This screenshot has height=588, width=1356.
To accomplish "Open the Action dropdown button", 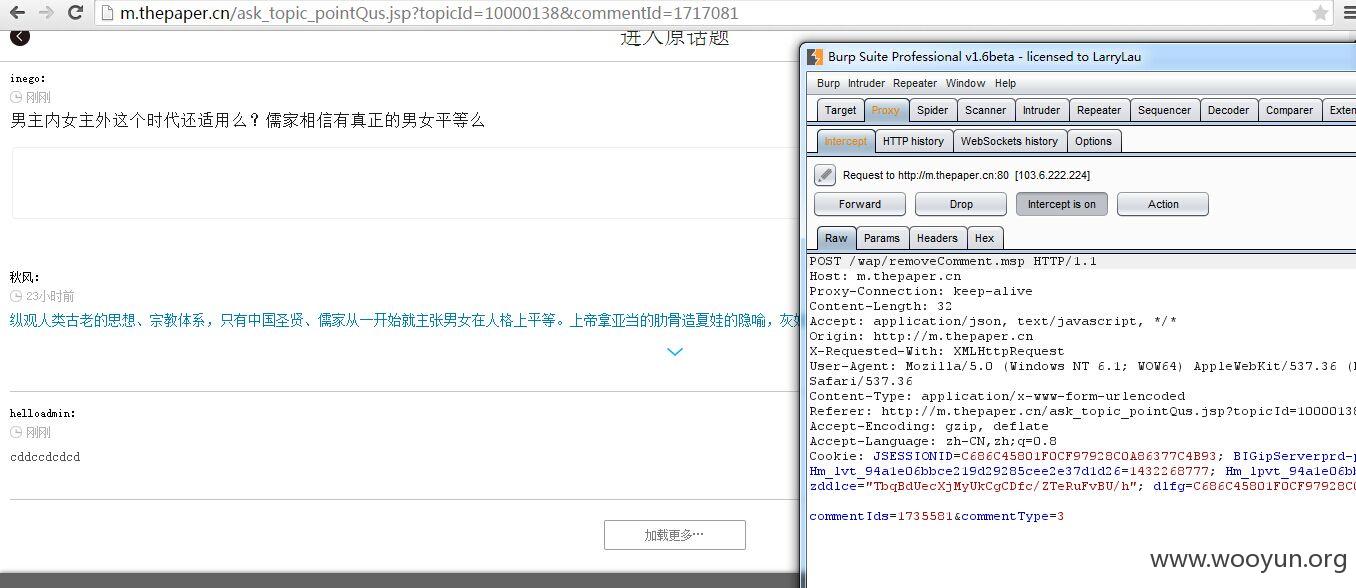I will point(1162,204).
